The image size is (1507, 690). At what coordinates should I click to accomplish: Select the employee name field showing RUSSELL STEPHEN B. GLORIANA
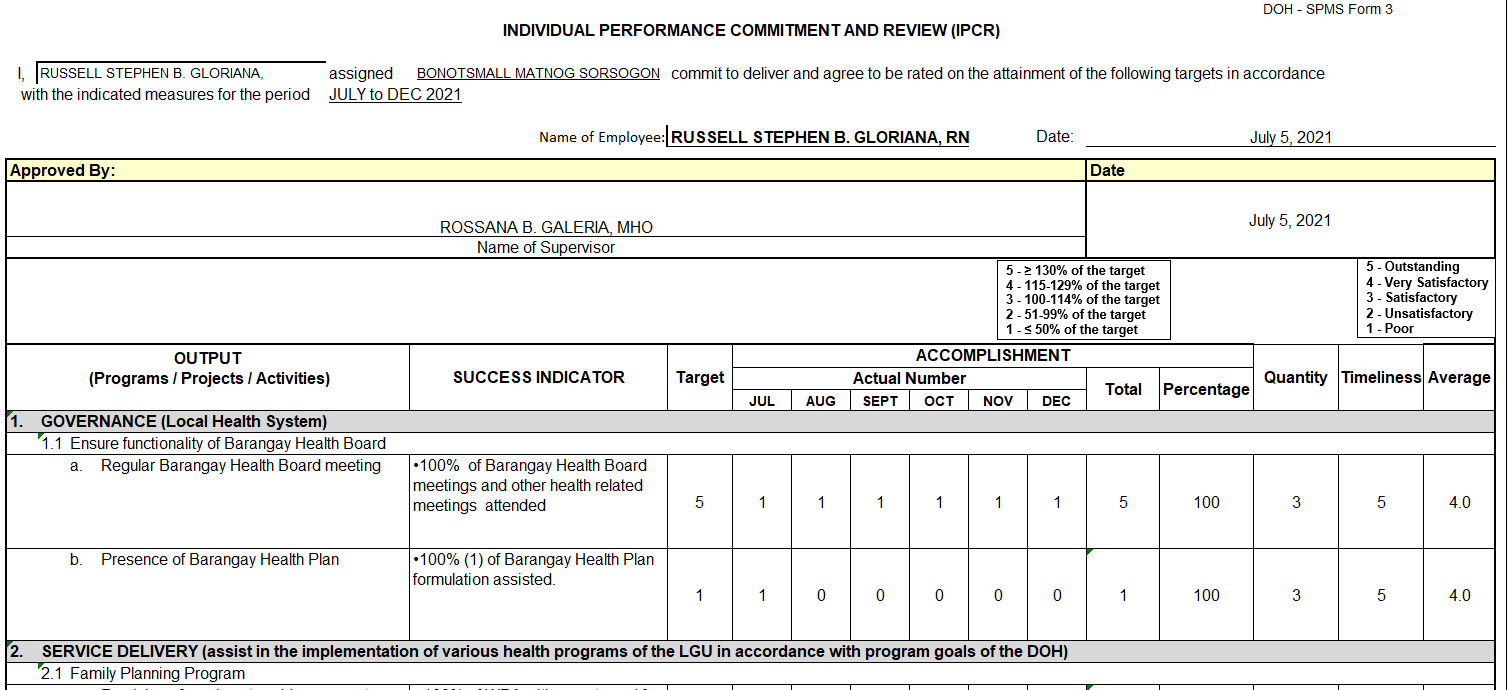817,136
